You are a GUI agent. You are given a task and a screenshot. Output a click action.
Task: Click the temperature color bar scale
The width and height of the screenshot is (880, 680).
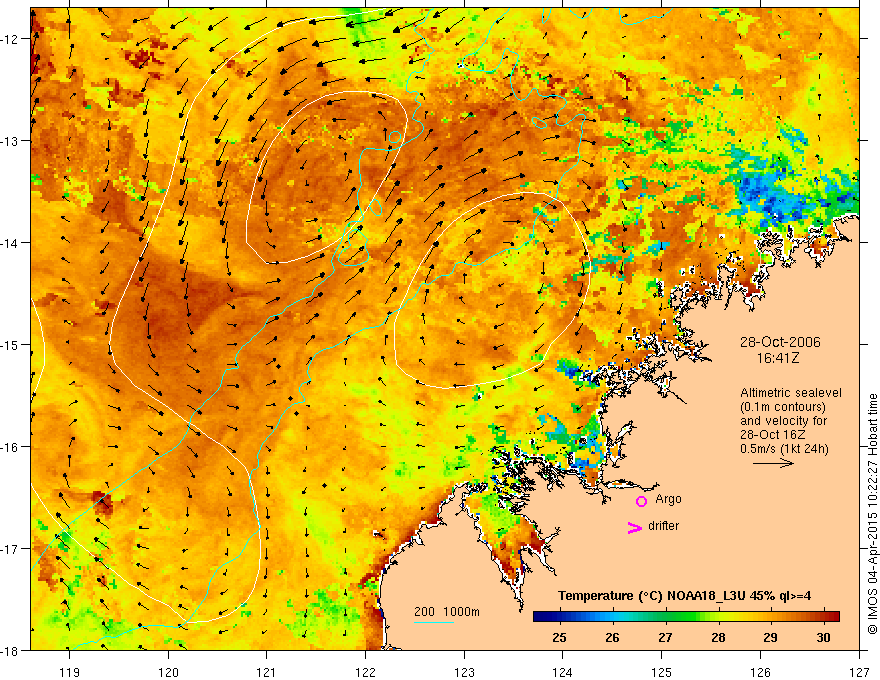[x=686, y=616]
